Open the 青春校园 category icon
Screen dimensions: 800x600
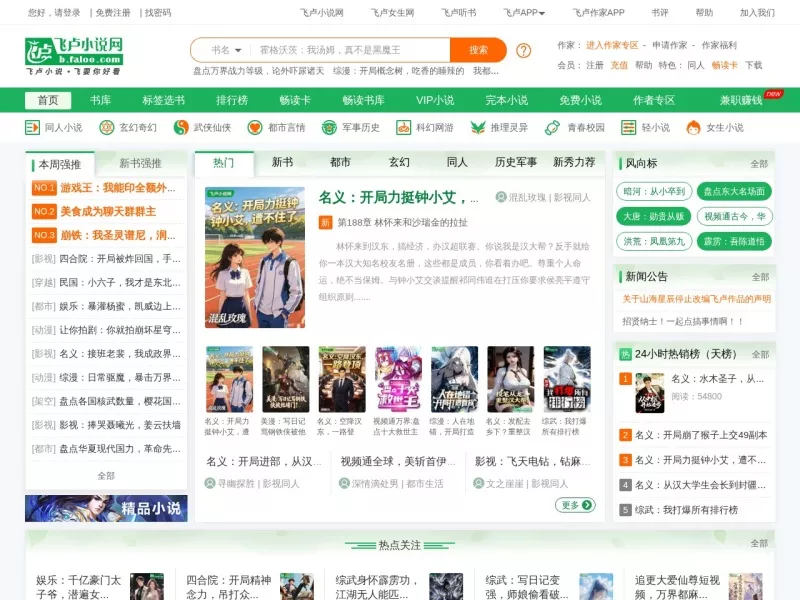(x=552, y=127)
